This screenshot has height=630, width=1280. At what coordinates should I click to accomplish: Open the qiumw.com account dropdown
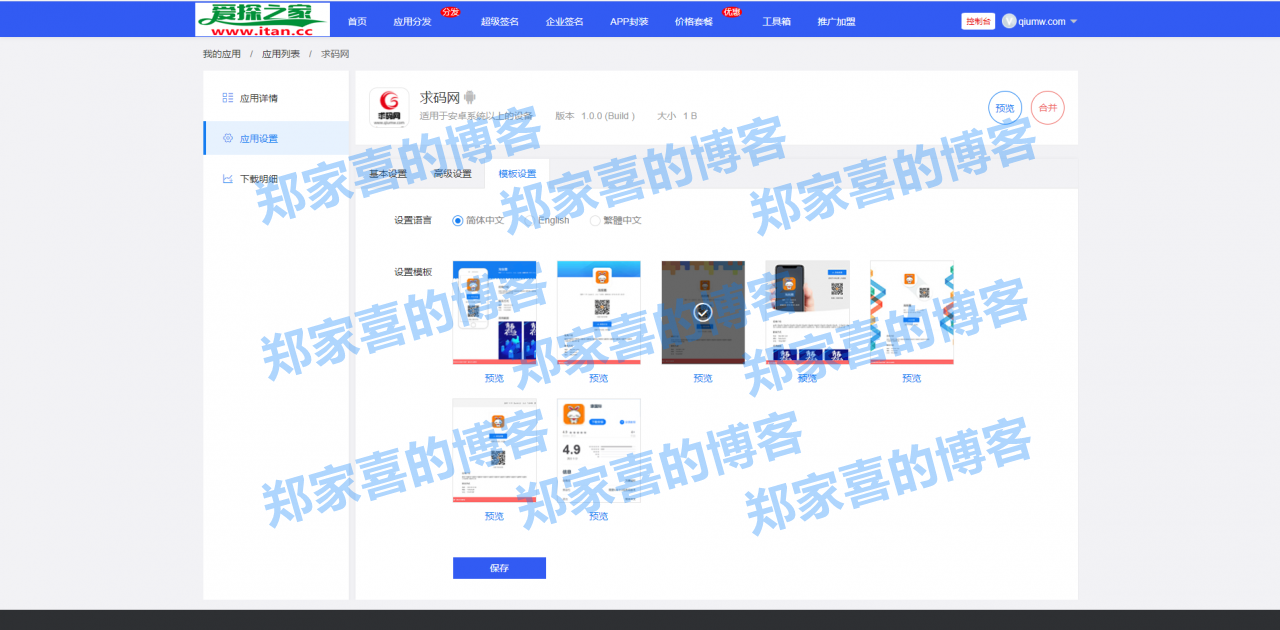click(x=1039, y=21)
